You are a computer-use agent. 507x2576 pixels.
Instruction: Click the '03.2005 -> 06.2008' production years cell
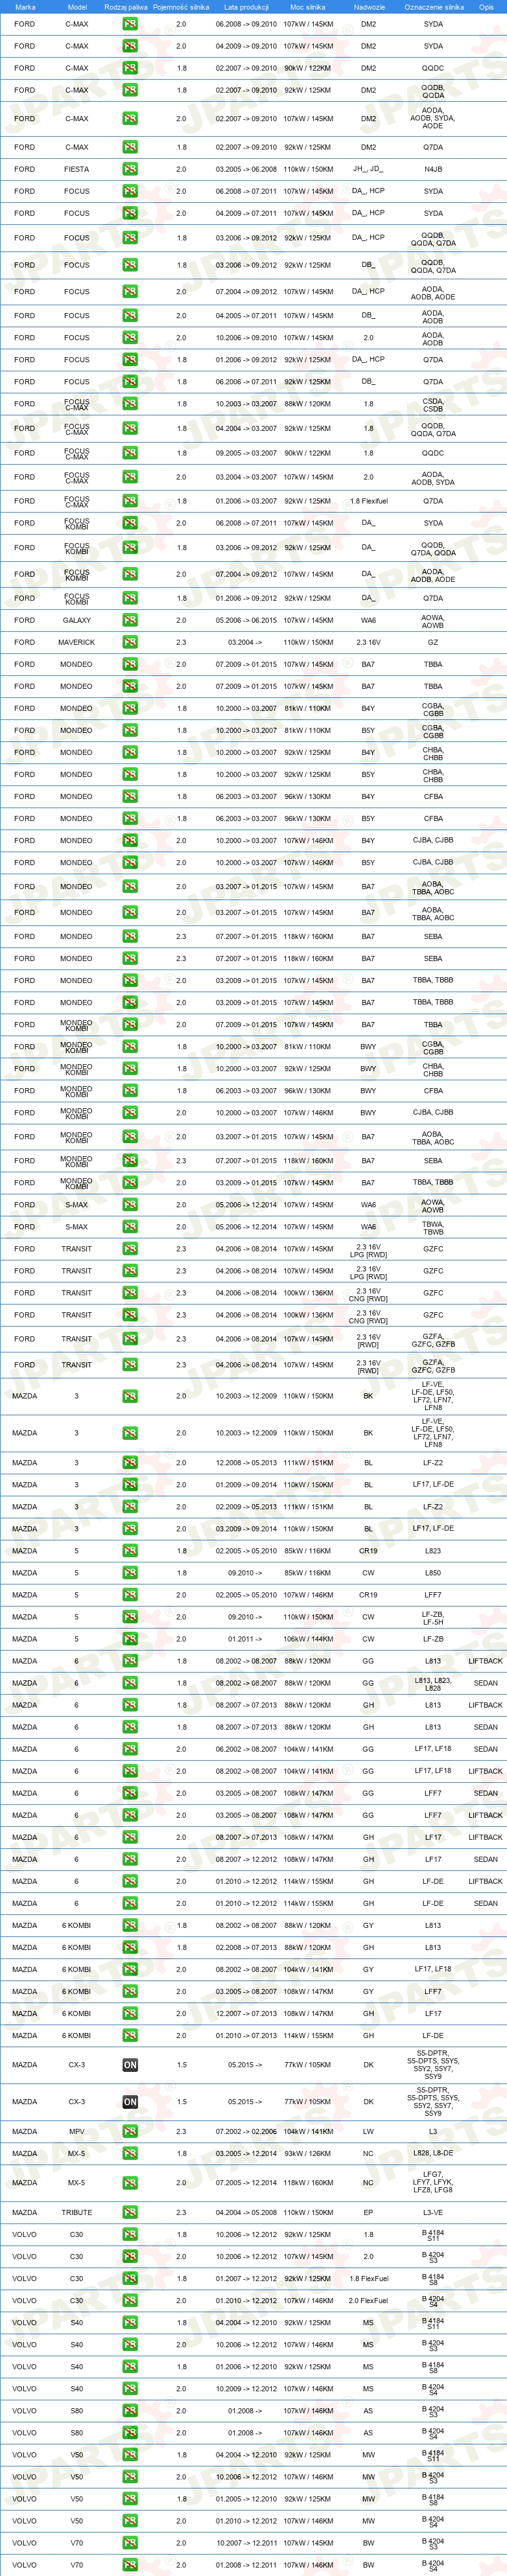(x=246, y=169)
